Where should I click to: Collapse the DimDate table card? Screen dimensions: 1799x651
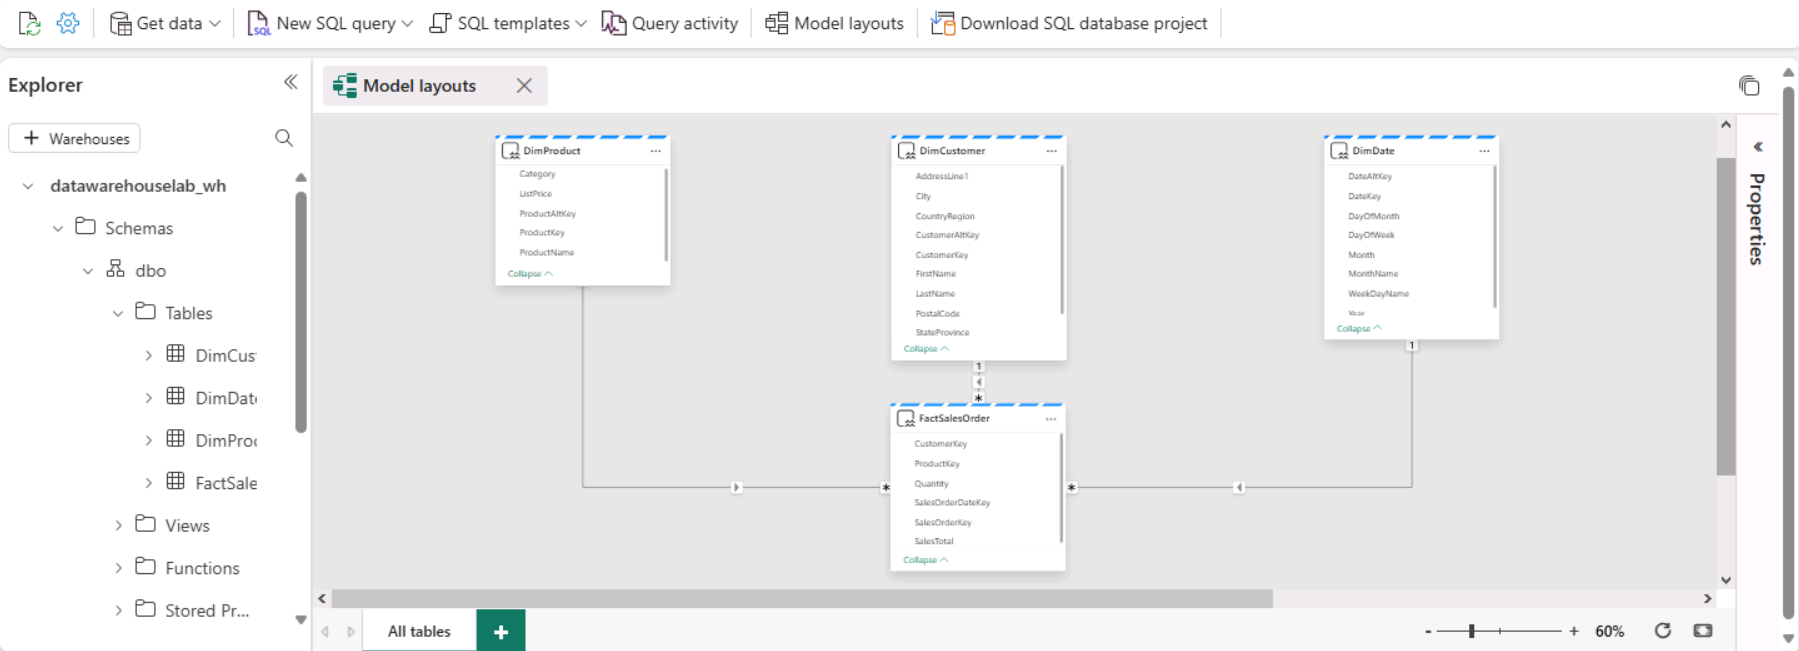[1359, 328]
